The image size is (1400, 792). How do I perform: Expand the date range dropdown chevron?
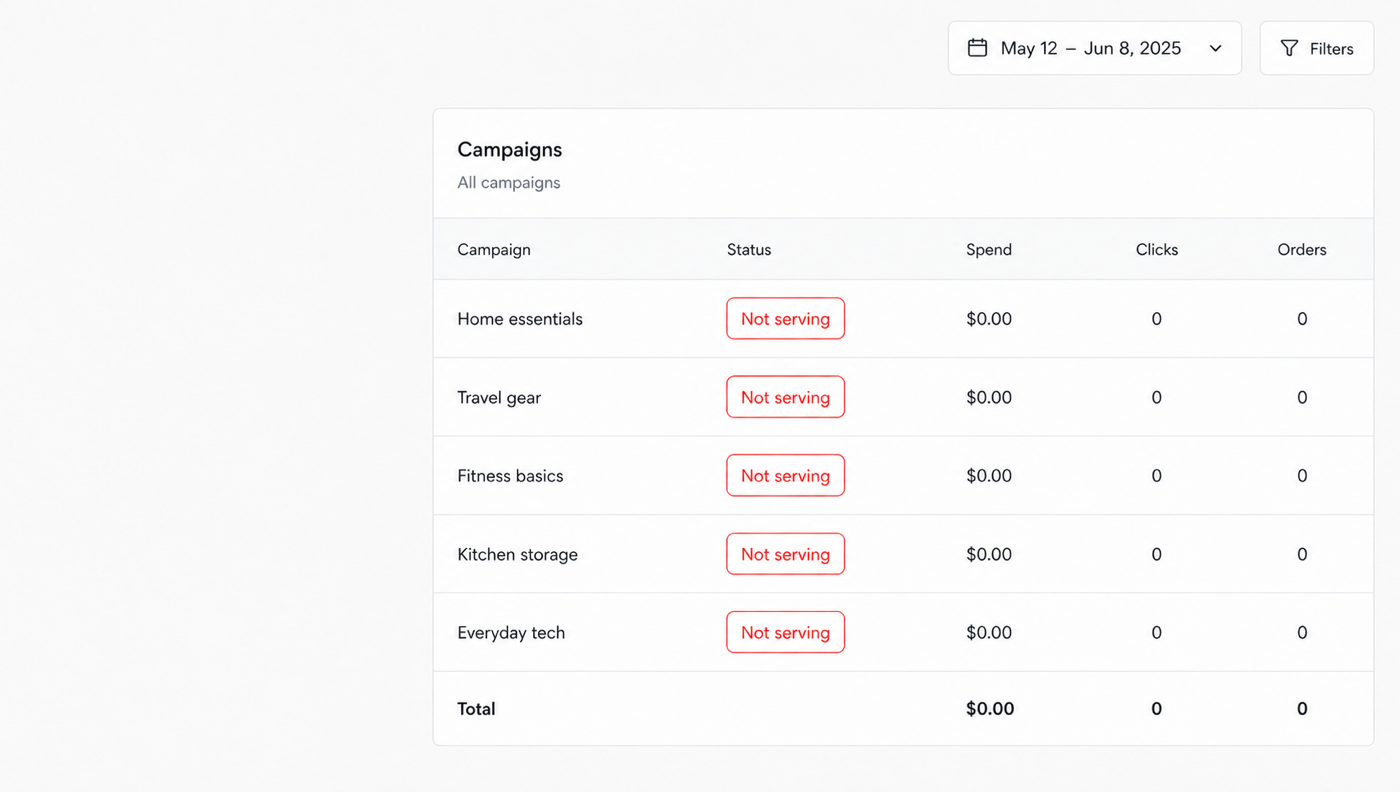[1215, 48]
